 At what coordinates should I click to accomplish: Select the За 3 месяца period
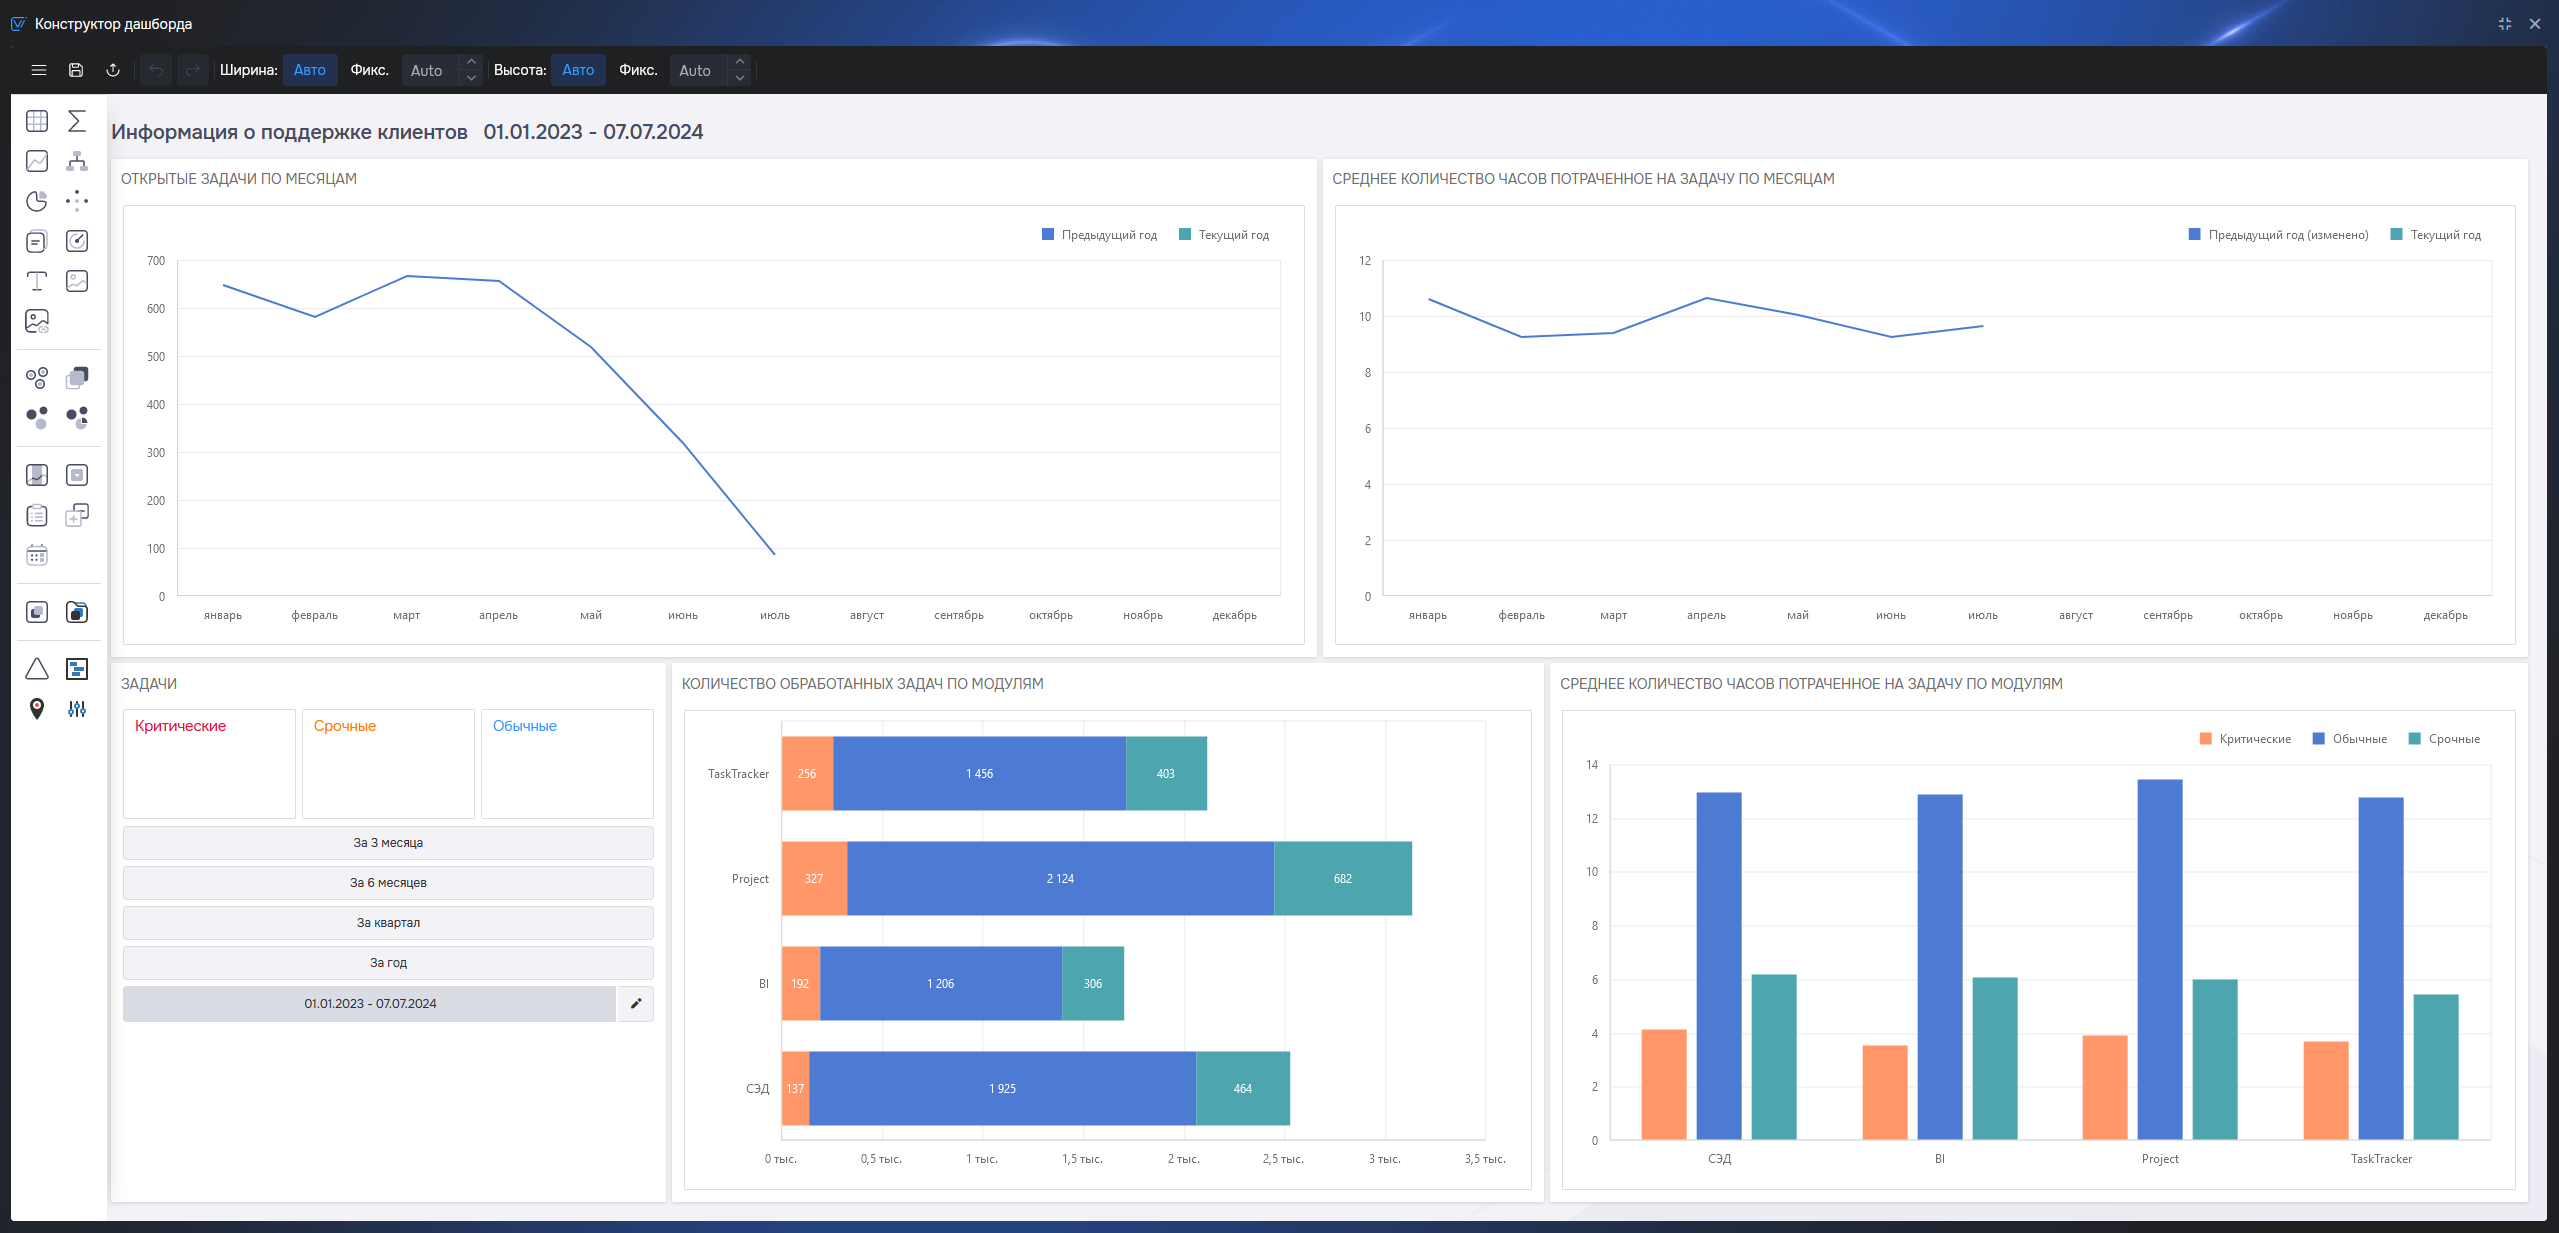388,843
